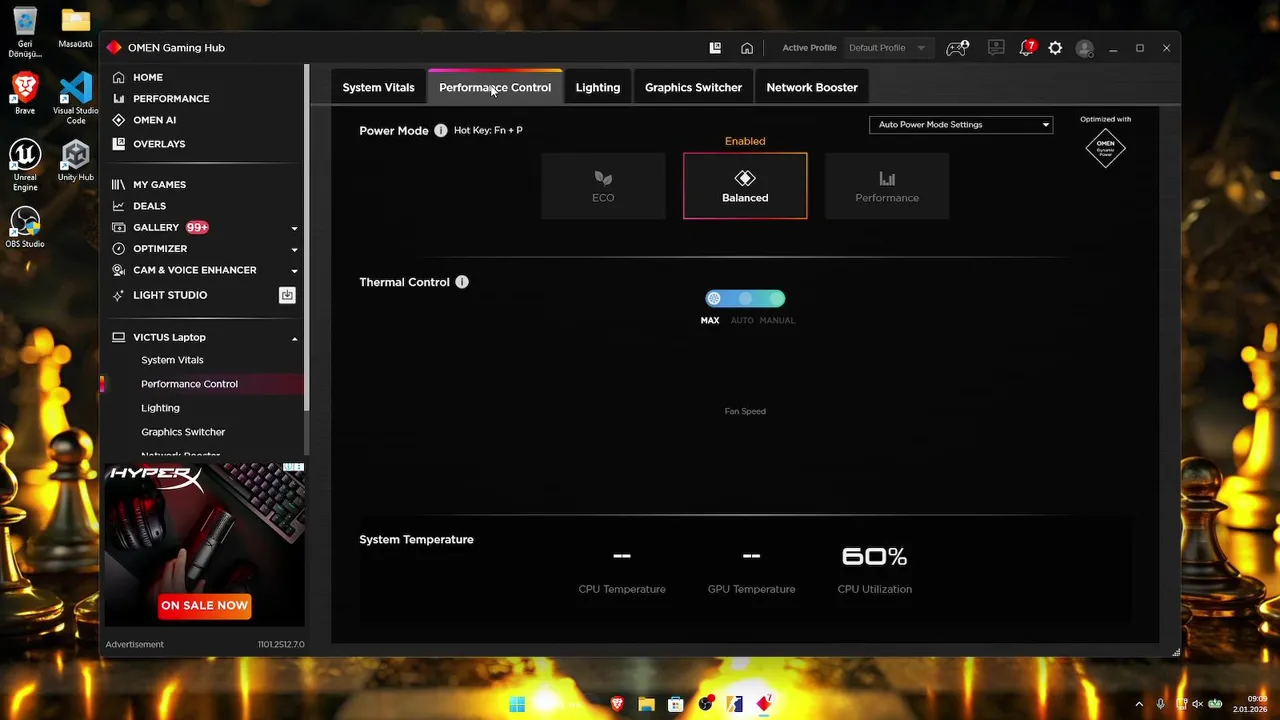Select Graphics Switcher in sidebar tree

pyautogui.click(x=183, y=432)
